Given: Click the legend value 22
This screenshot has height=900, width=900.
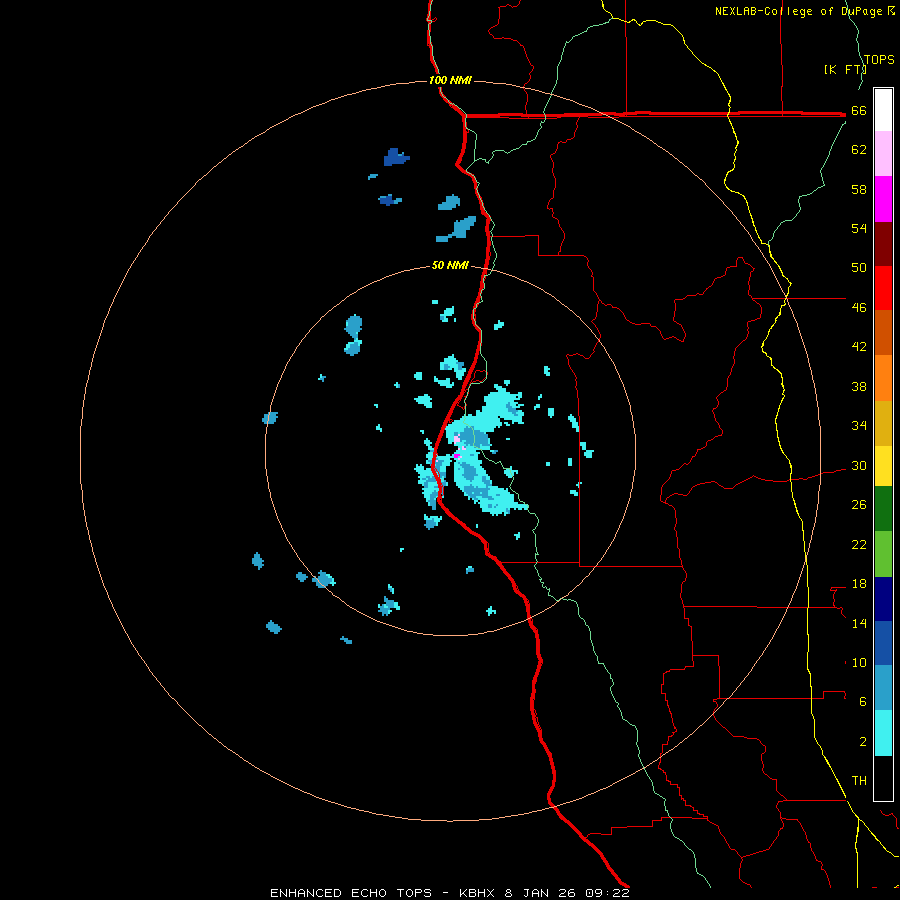Looking at the screenshot, I should [x=859, y=544].
